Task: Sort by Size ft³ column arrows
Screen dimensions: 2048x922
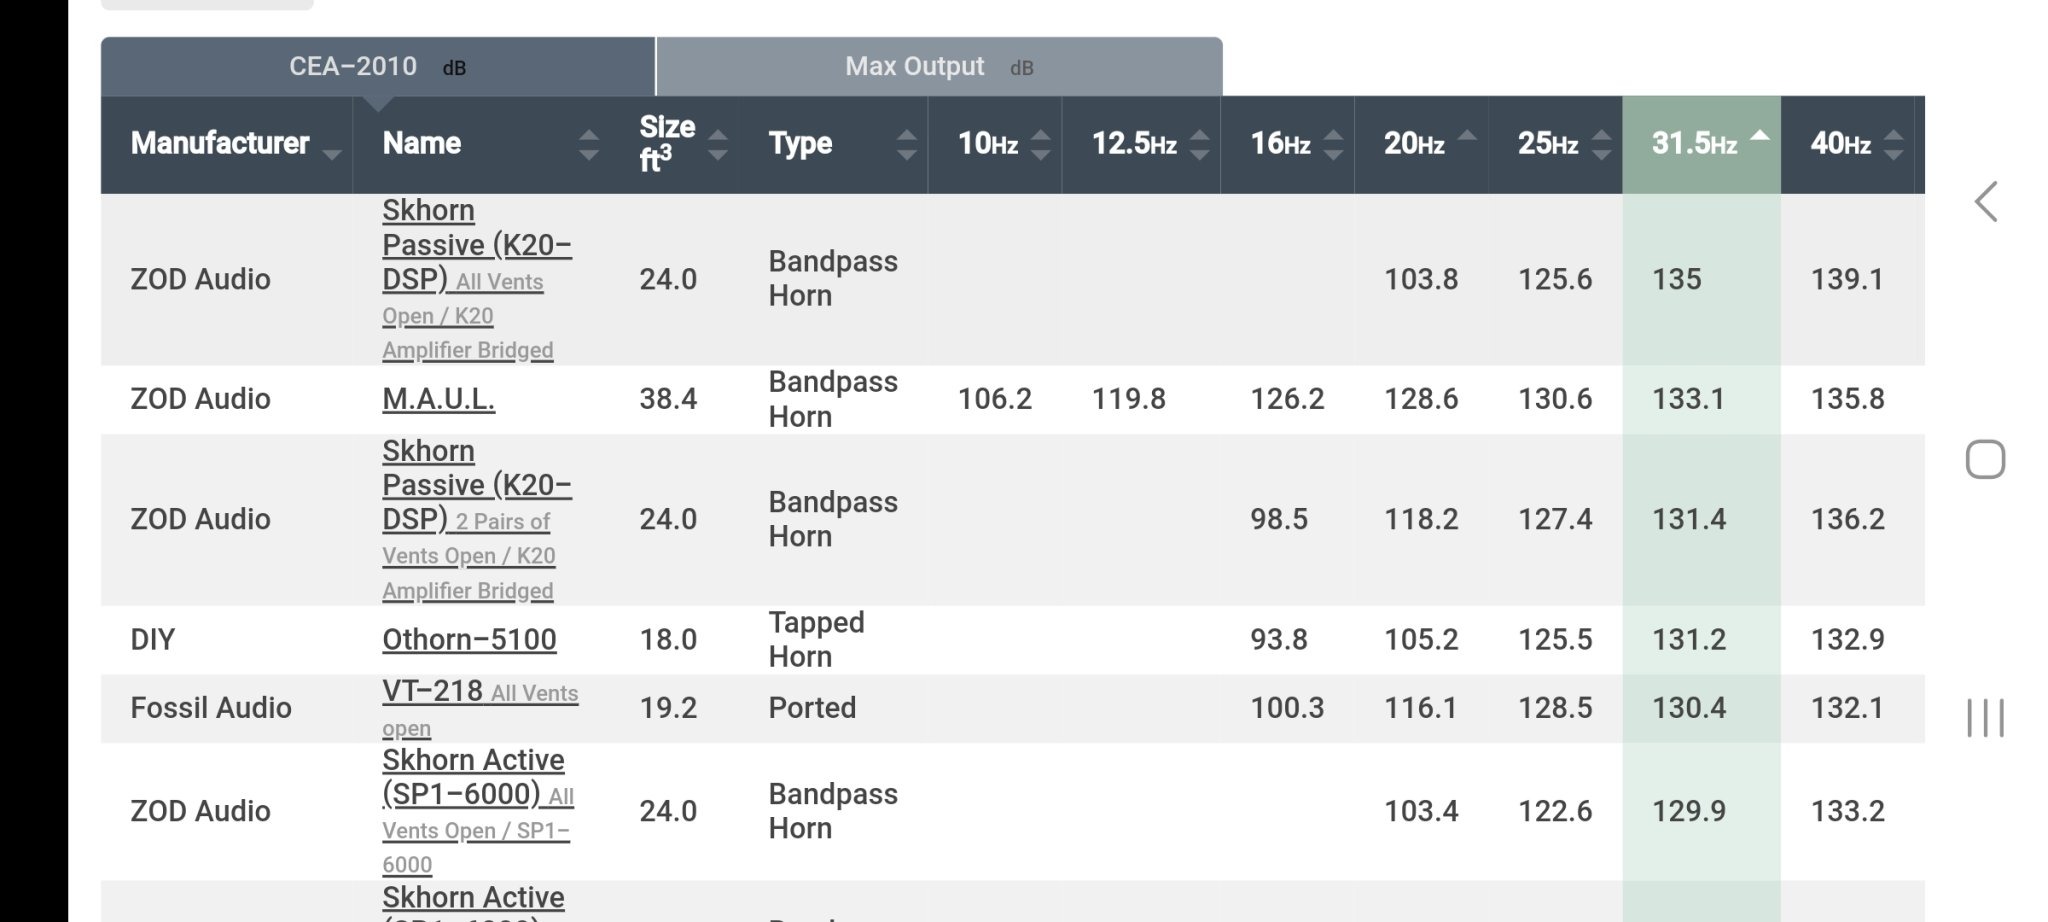Action: click(x=717, y=145)
